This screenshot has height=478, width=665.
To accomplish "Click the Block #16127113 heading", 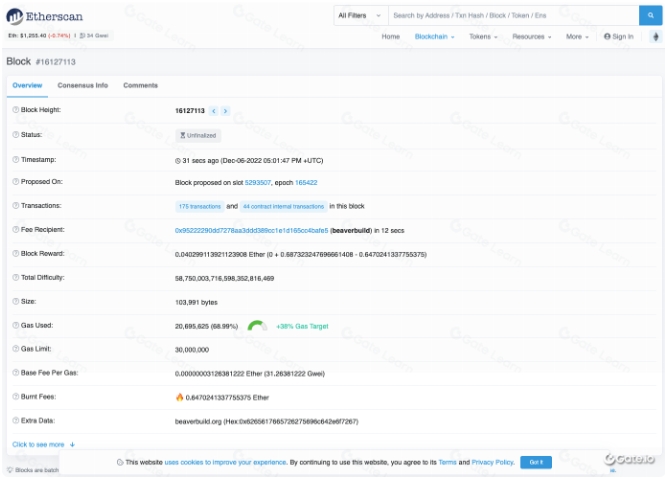I will (x=41, y=61).
